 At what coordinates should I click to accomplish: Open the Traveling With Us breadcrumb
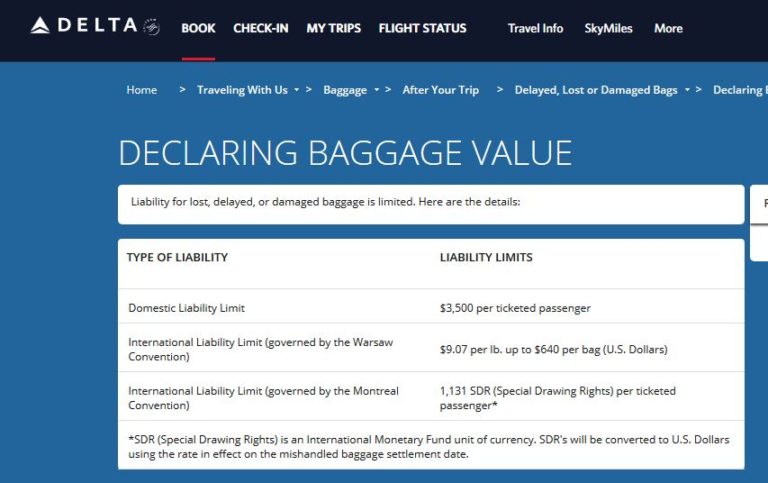(242, 90)
